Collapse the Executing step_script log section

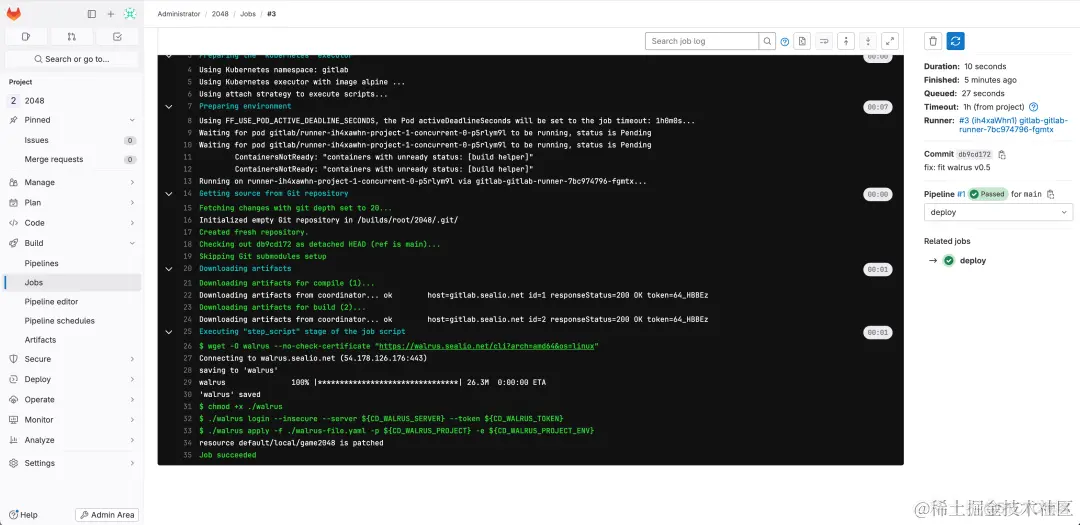tap(169, 332)
